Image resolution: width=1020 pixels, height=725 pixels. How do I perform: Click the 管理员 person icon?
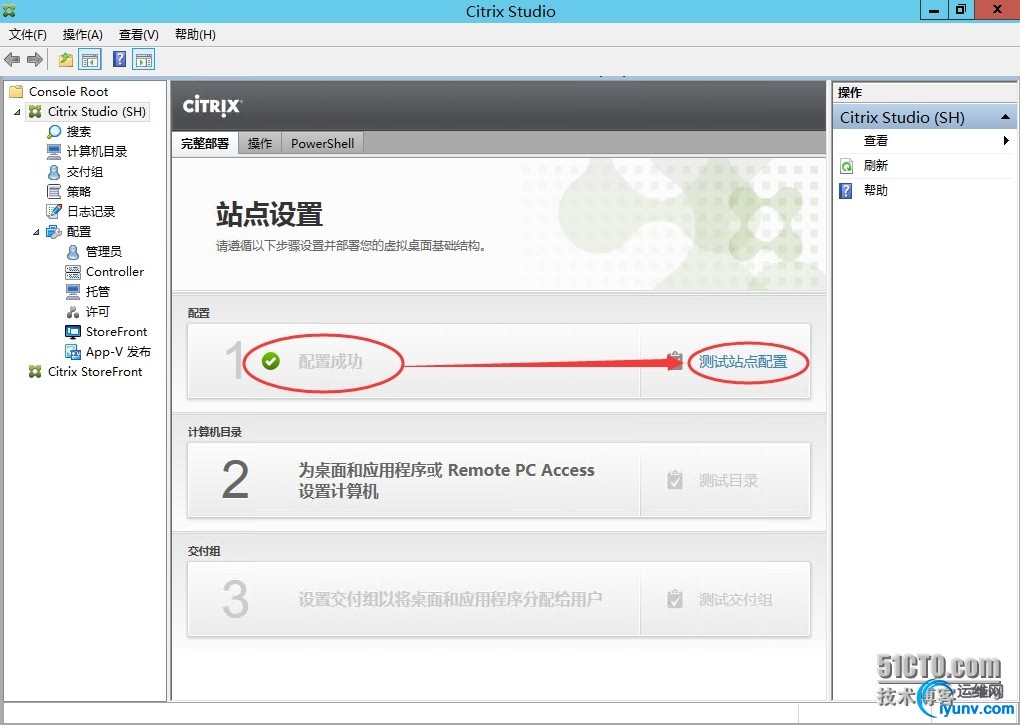(x=73, y=252)
